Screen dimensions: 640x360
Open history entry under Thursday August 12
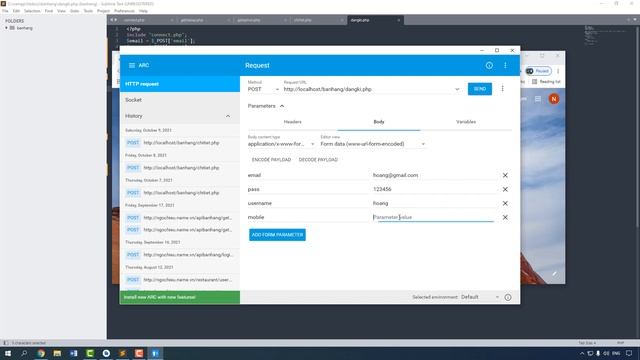pyautogui.click(x=180, y=280)
